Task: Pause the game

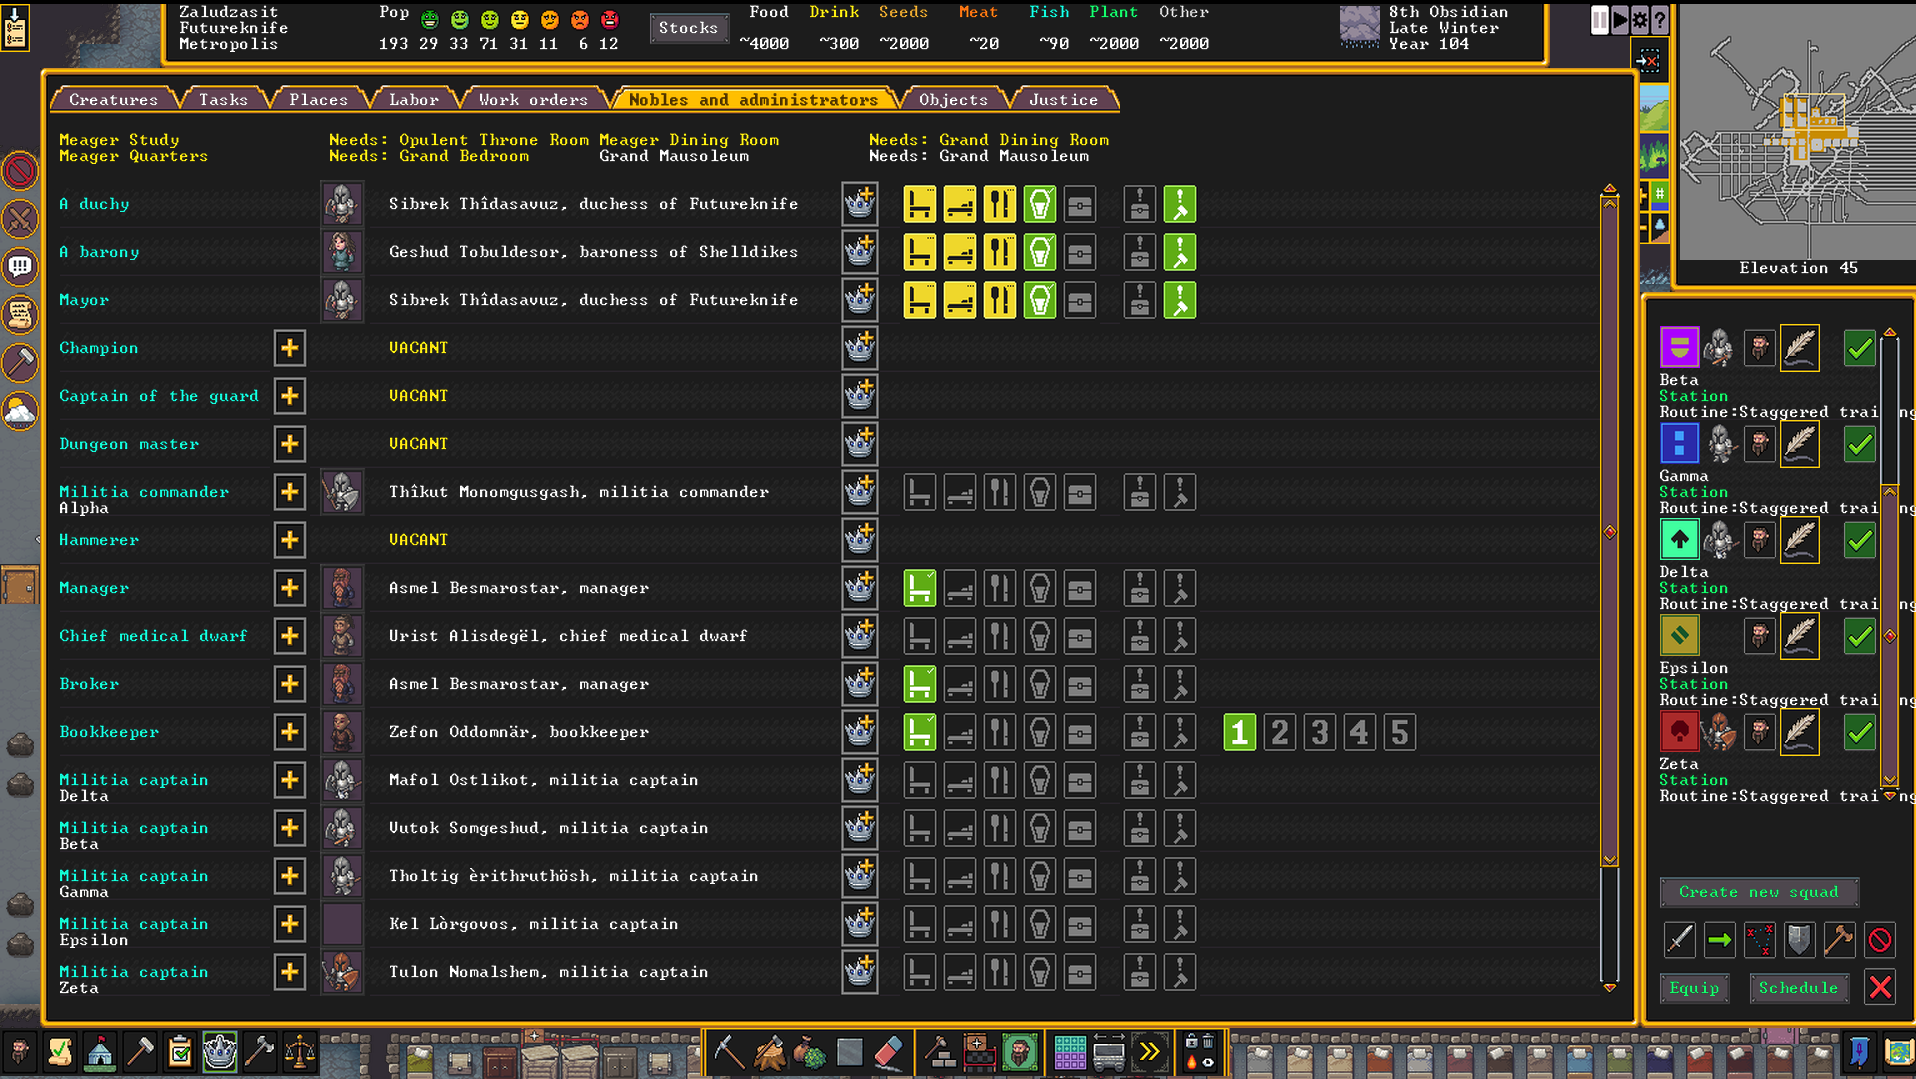Action: (x=1600, y=20)
